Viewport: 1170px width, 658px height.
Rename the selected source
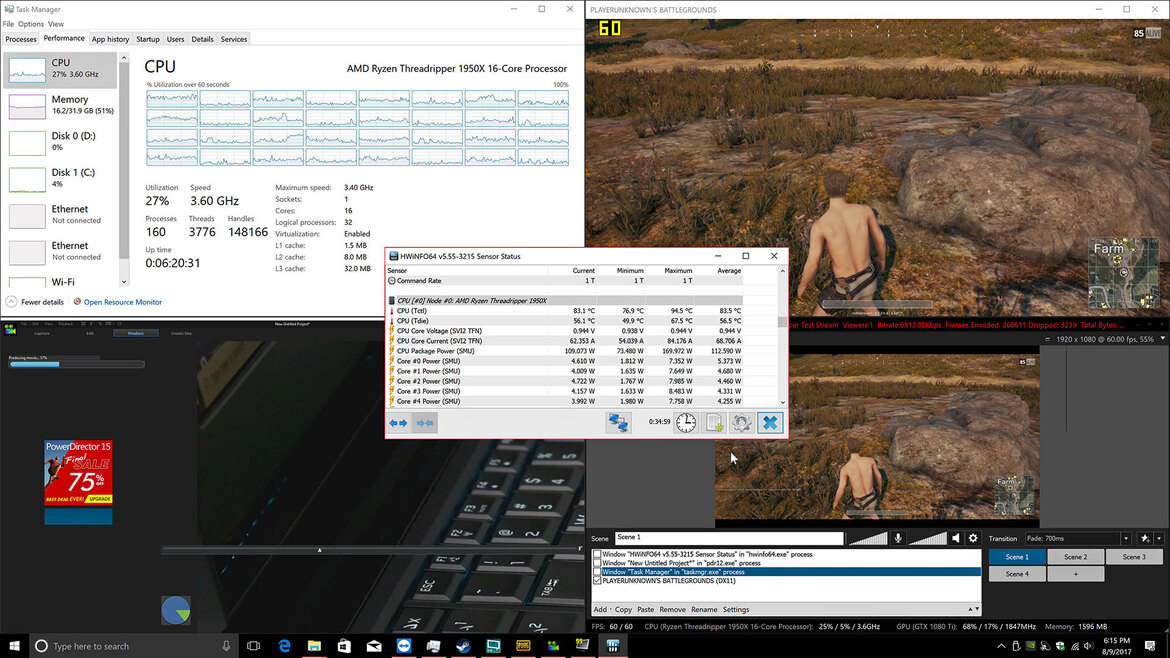tap(704, 610)
